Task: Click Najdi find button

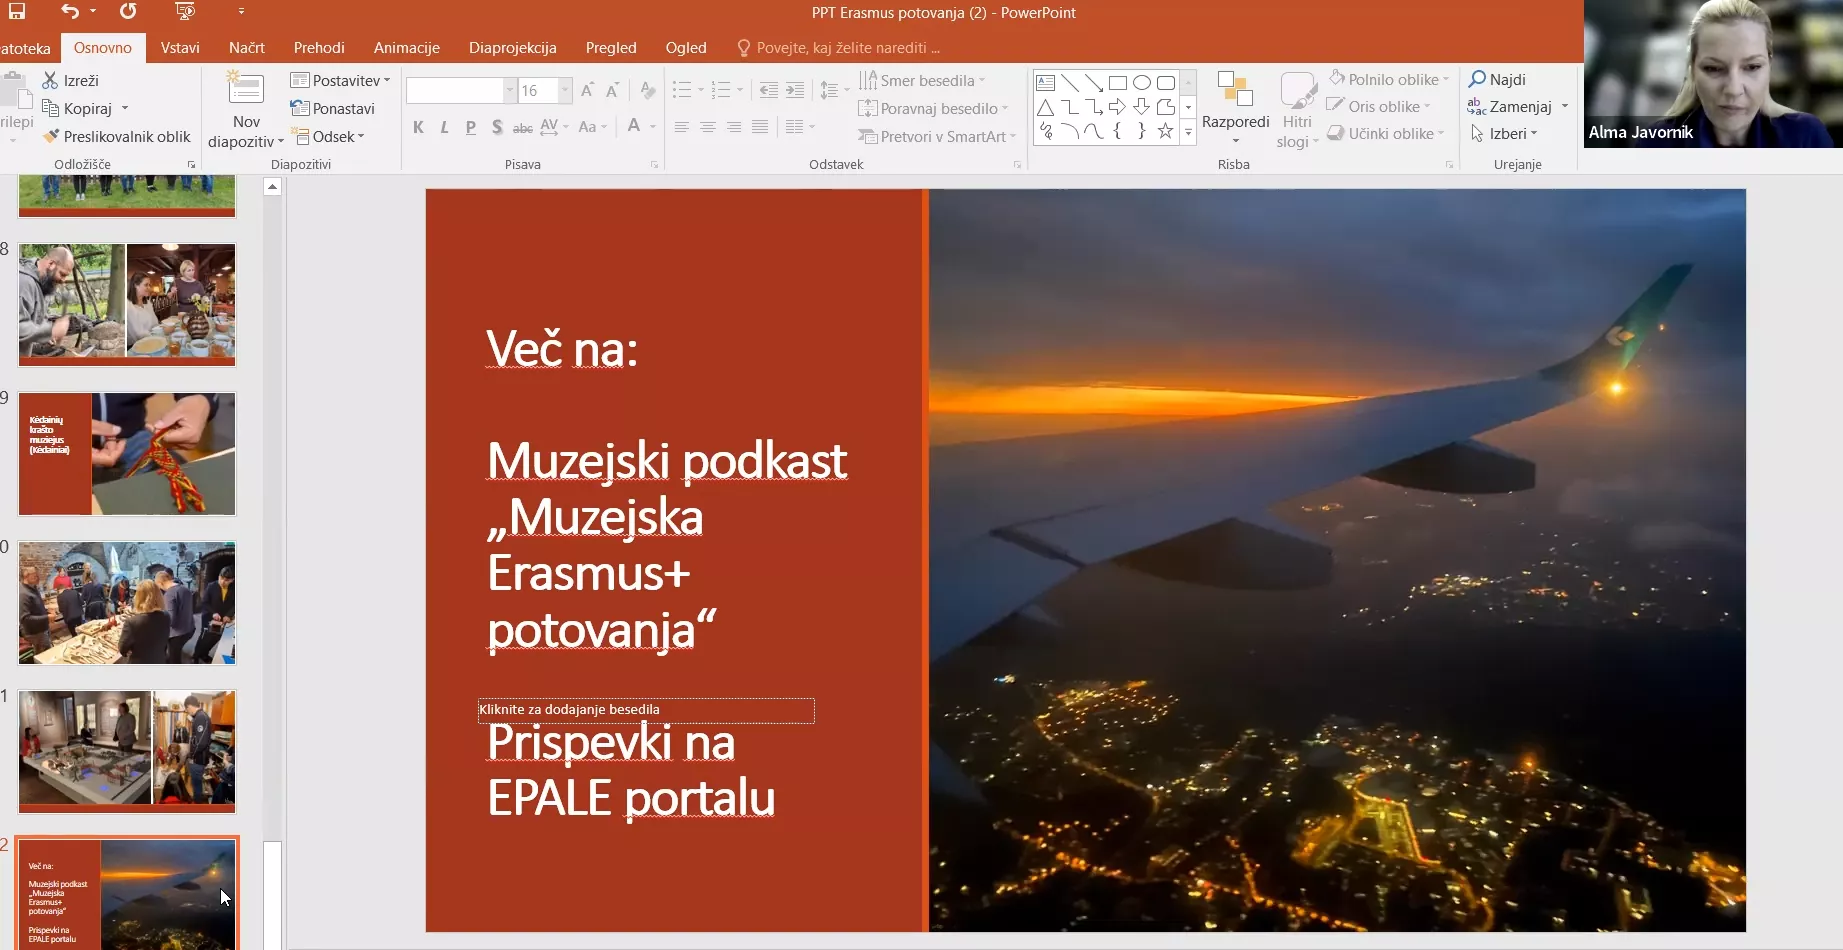Action: pyautogui.click(x=1497, y=79)
